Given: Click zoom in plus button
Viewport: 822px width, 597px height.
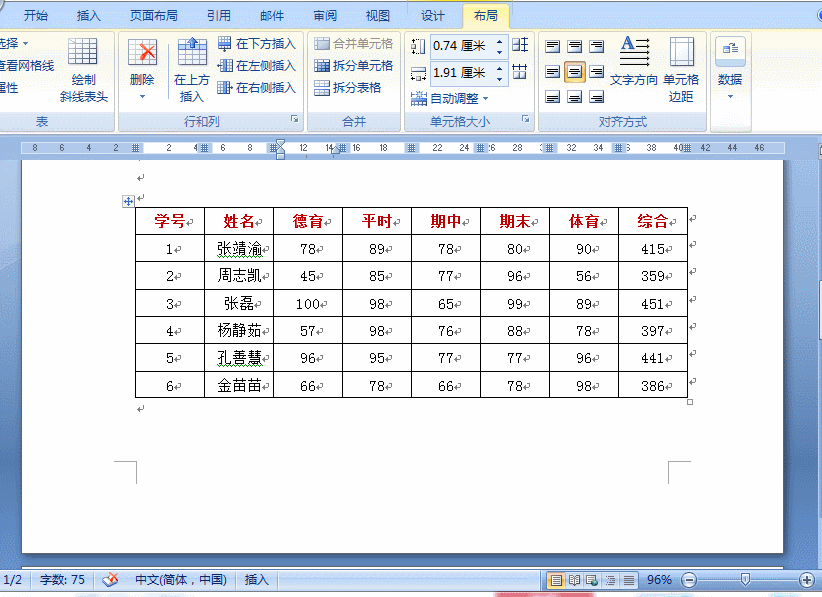Looking at the screenshot, I should coord(806,580).
